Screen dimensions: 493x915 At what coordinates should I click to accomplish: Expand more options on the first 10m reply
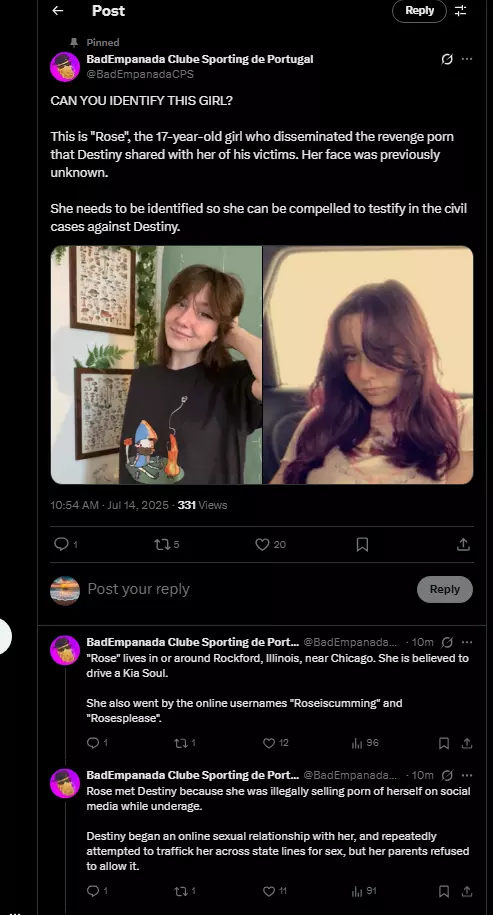(x=467, y=642)
